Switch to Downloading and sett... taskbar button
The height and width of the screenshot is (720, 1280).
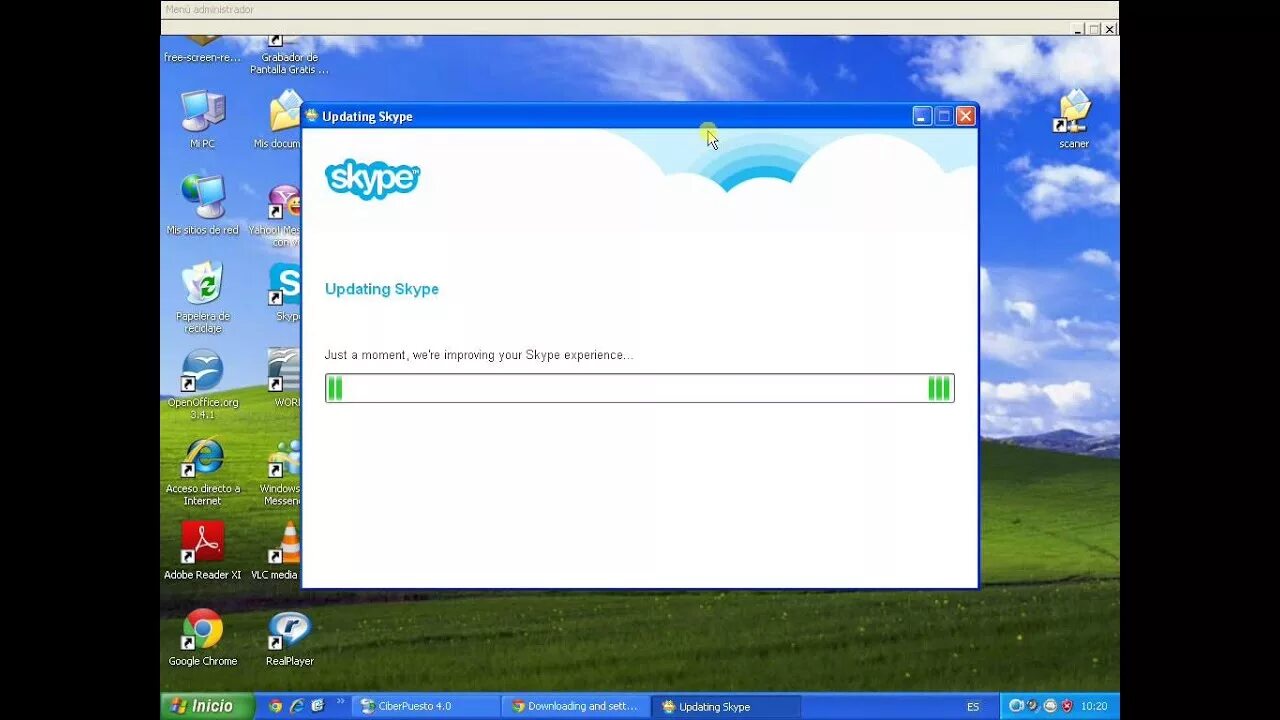pos(576,706)
